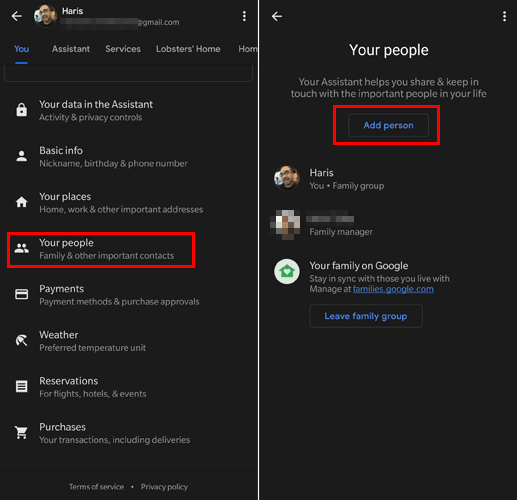Open the families.google.com link

[393, 289]
